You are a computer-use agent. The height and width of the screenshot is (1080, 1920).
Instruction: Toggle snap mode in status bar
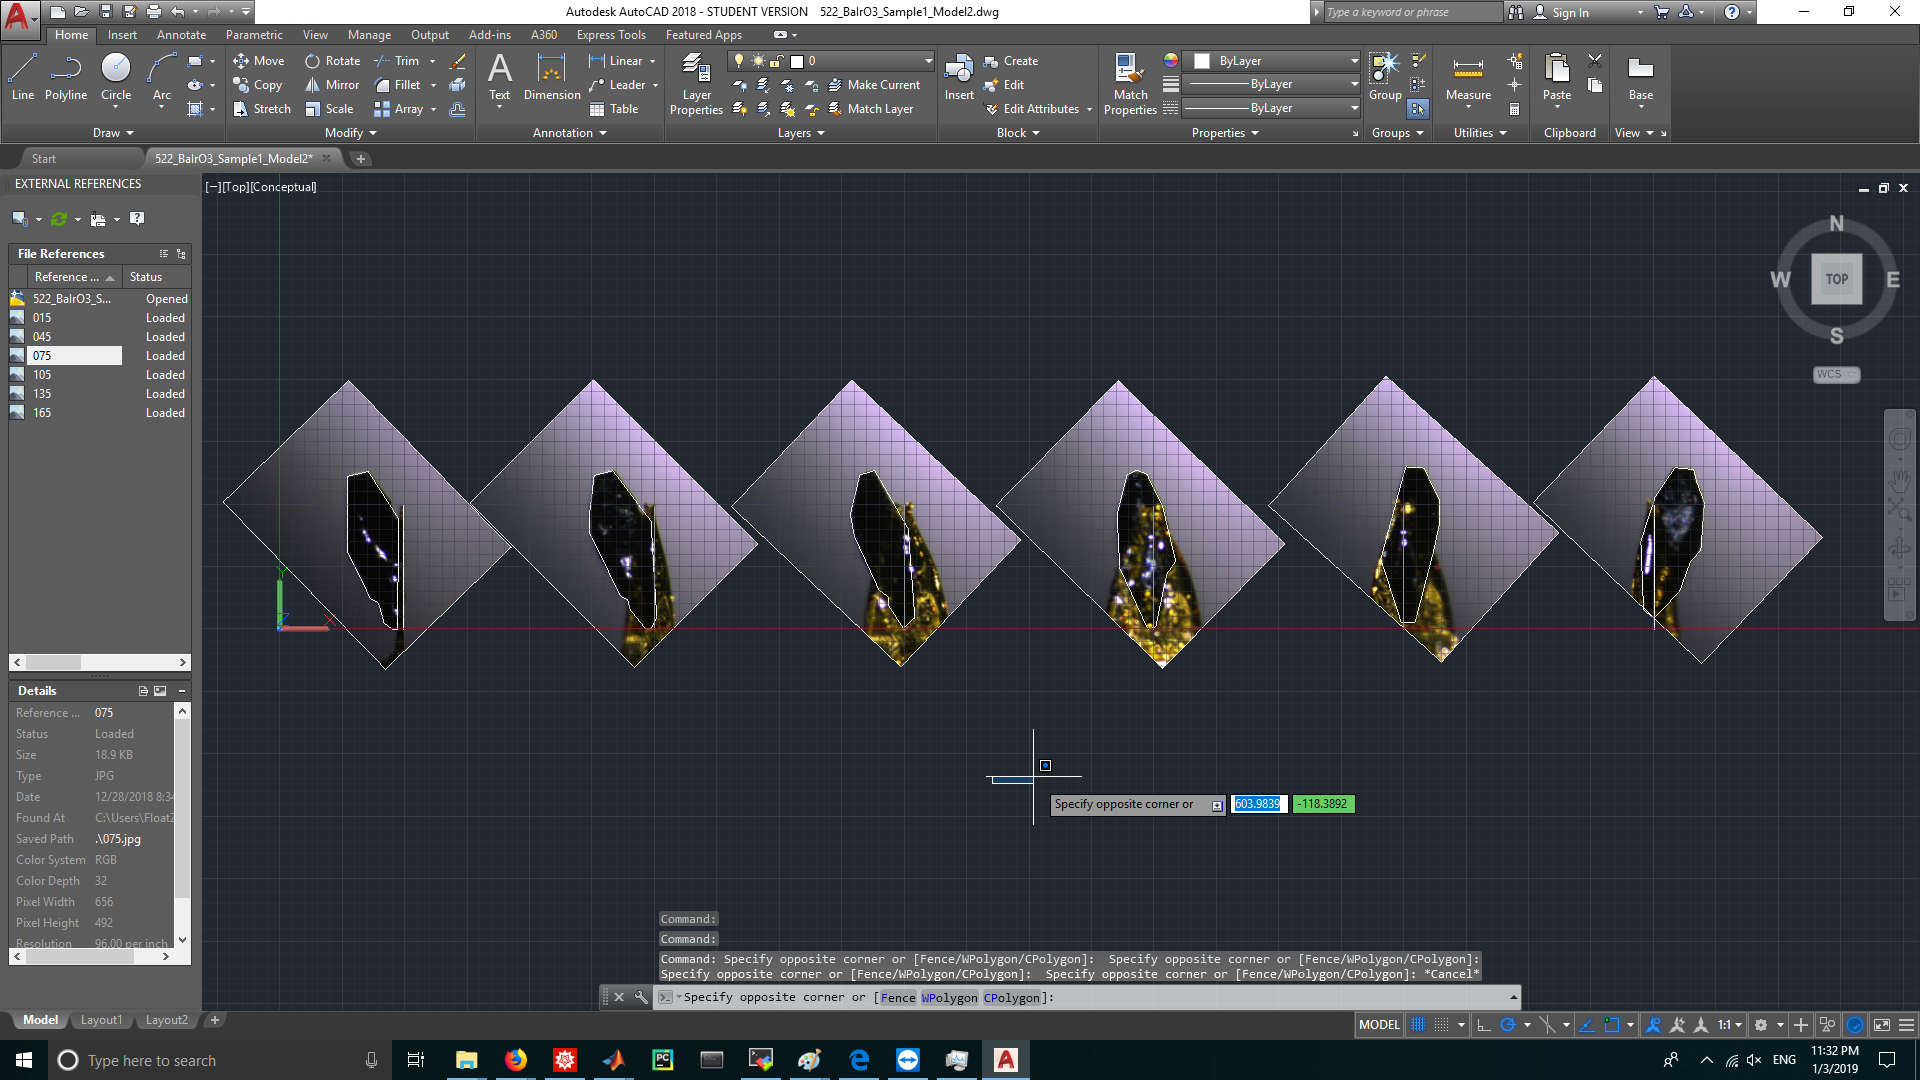1441,1025
